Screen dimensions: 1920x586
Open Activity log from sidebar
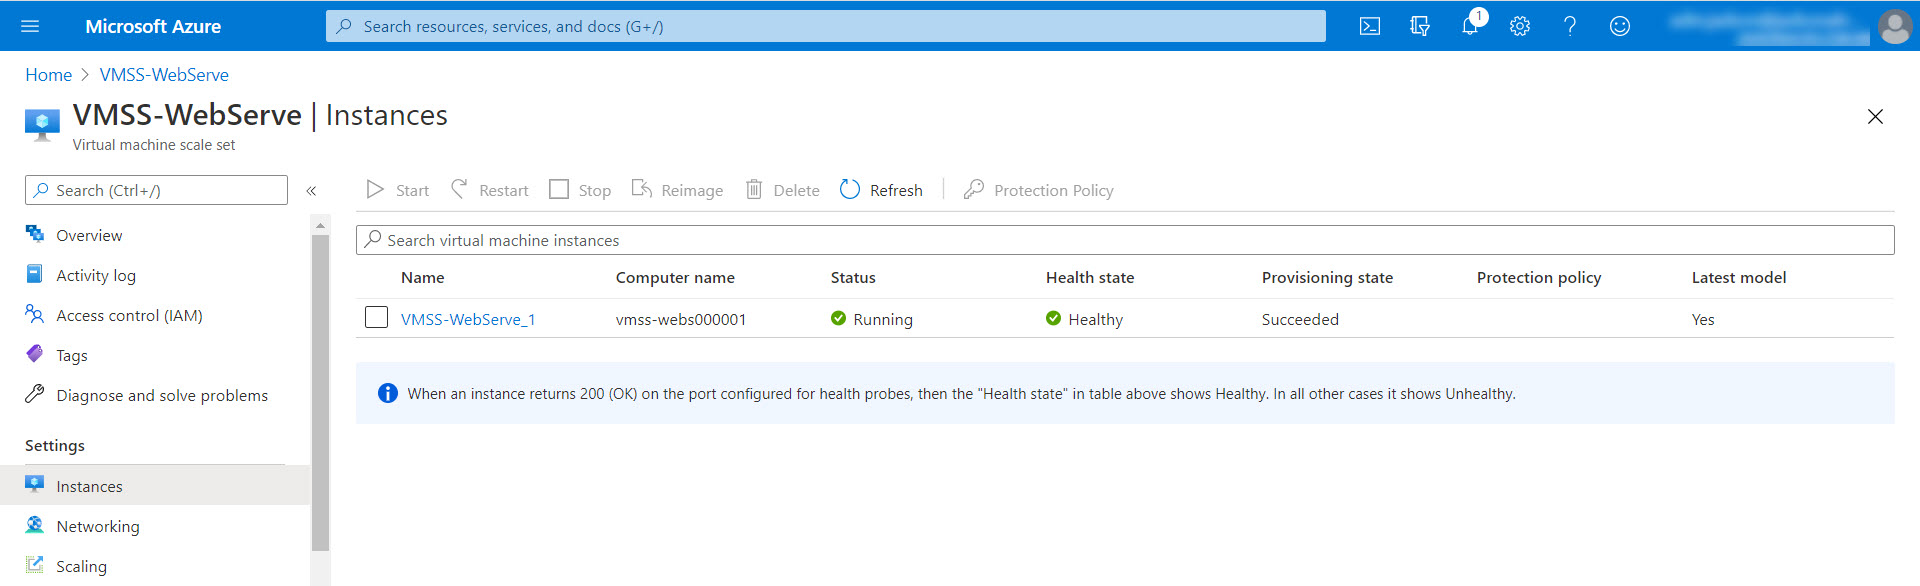click(95, 275)
